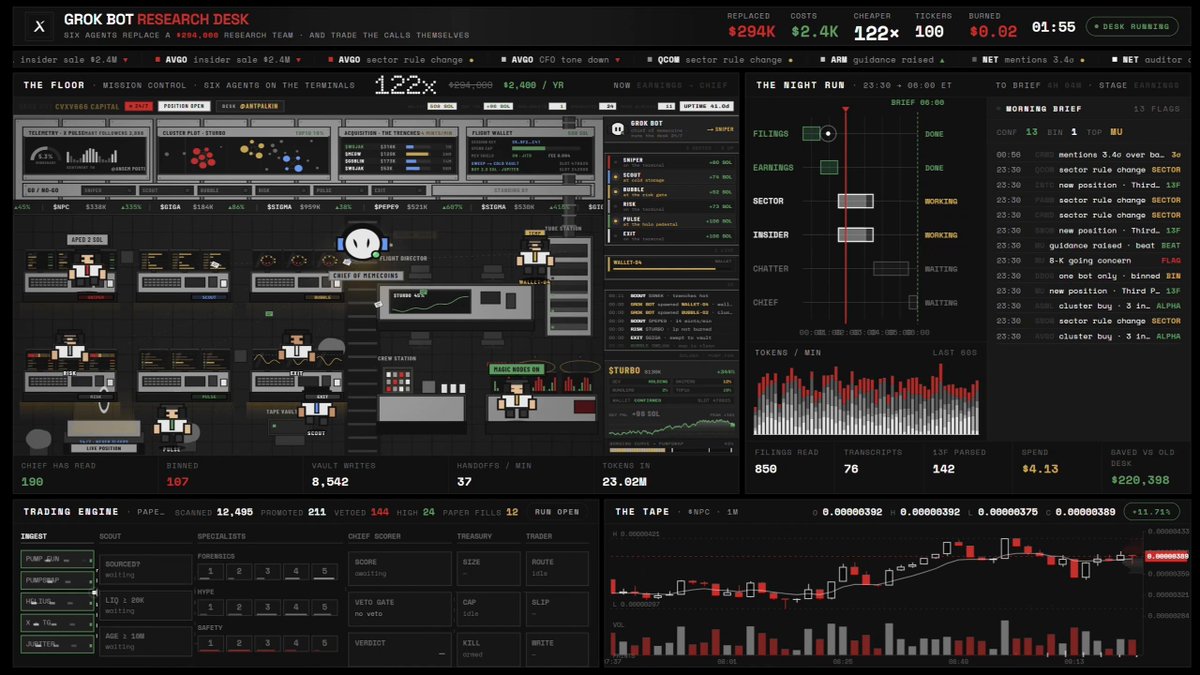Switch to the INGEST column tab
This screenshot has width=1200, height=675.
[34, 536]
